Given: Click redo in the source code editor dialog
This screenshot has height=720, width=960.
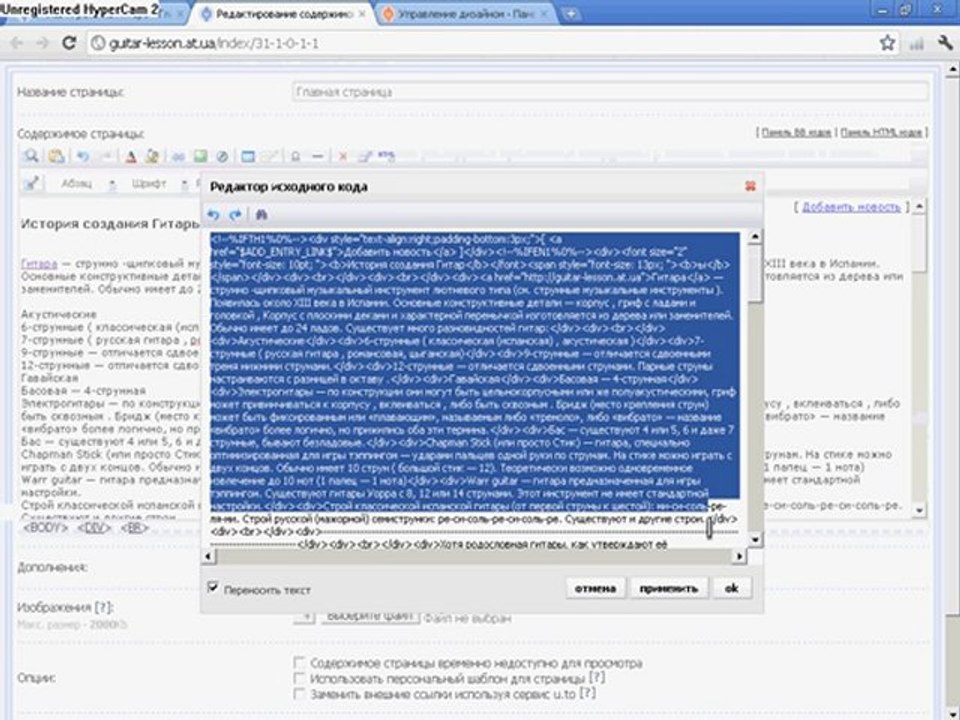Looking at the screenshot, I should click(235, 215).
